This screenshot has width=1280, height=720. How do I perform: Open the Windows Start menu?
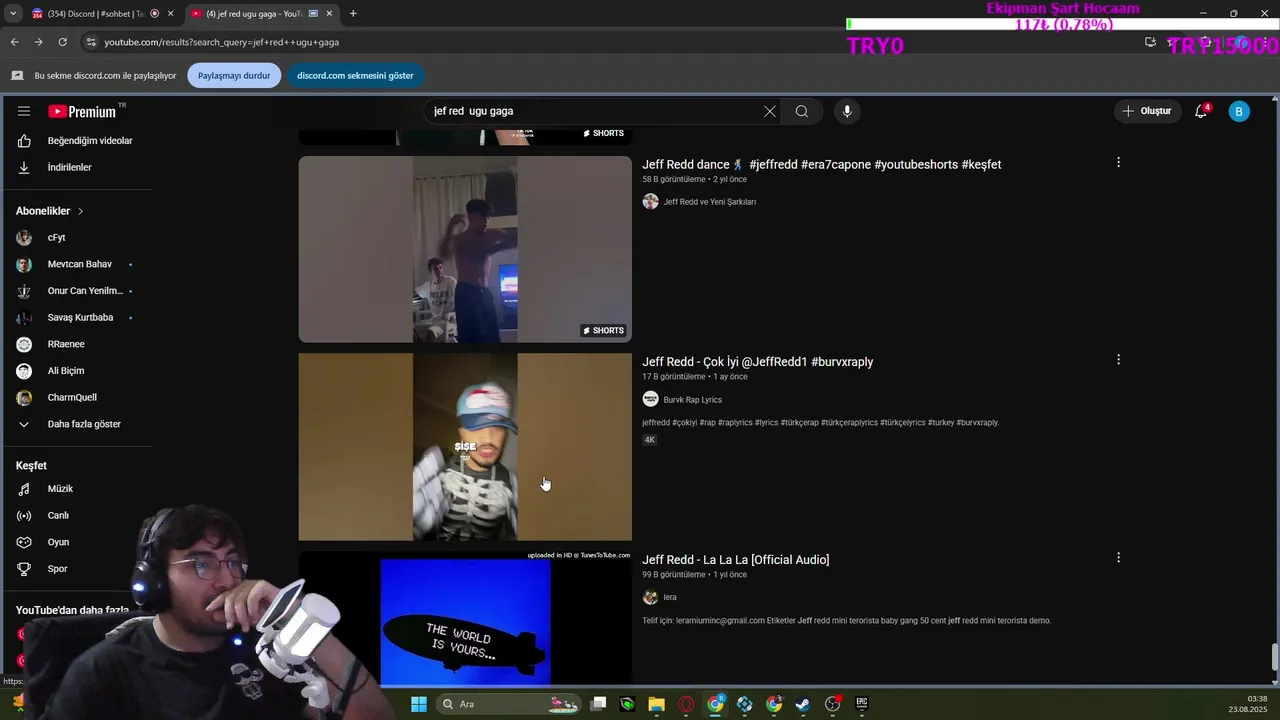pyautogui.click(x=418, y=704)
